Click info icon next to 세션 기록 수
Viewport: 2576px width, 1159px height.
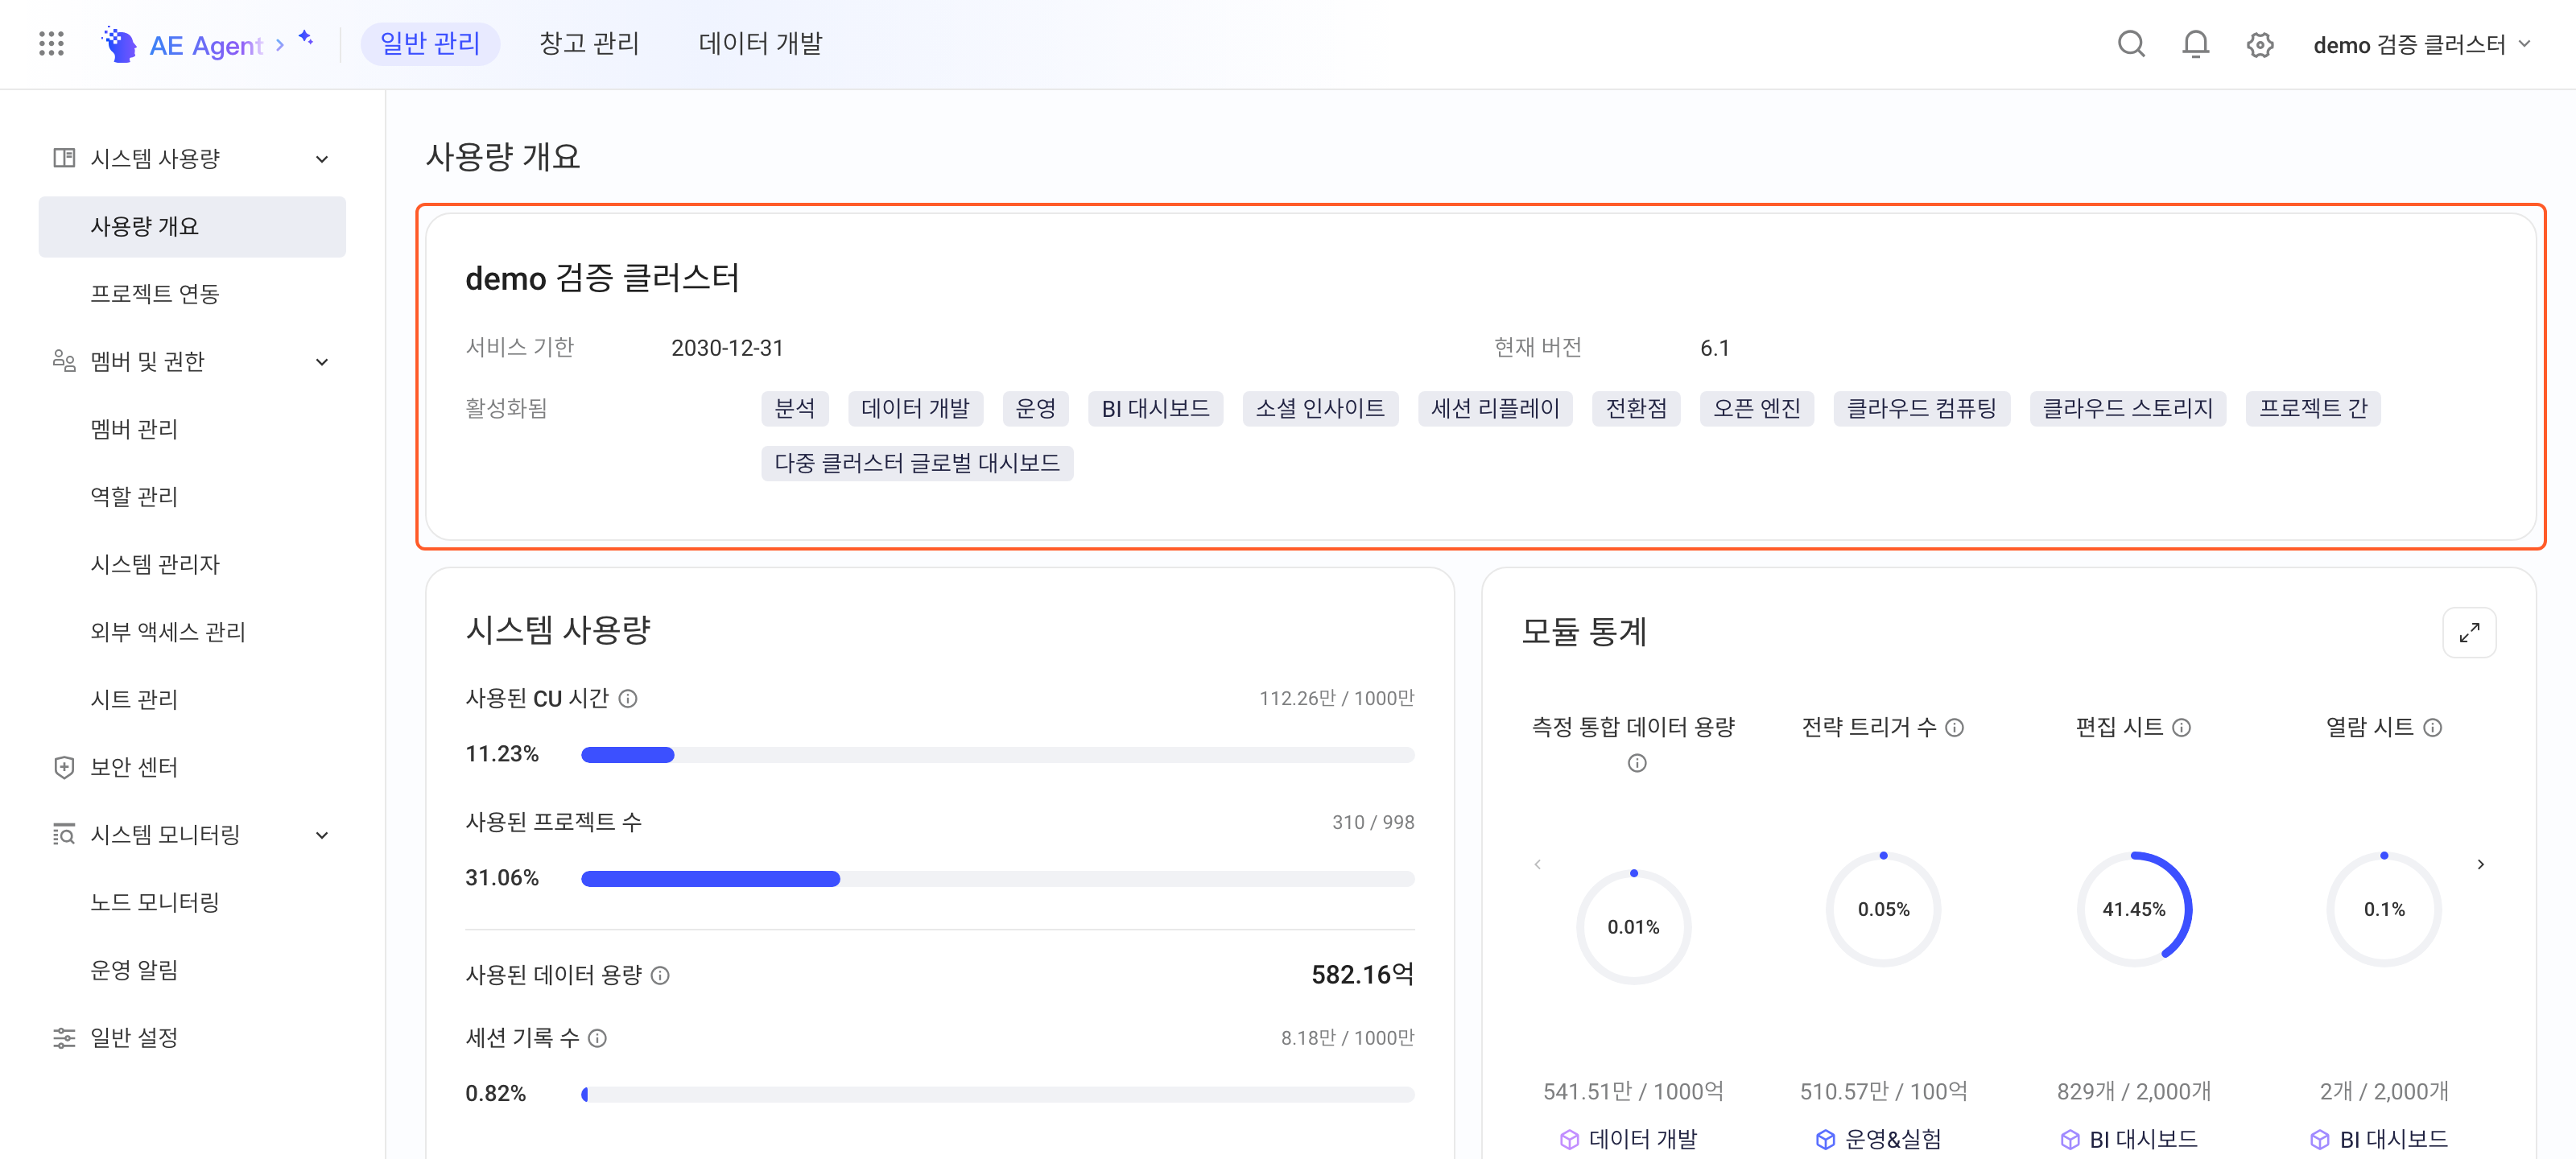pyautogui.click(x=597, y=1038)
